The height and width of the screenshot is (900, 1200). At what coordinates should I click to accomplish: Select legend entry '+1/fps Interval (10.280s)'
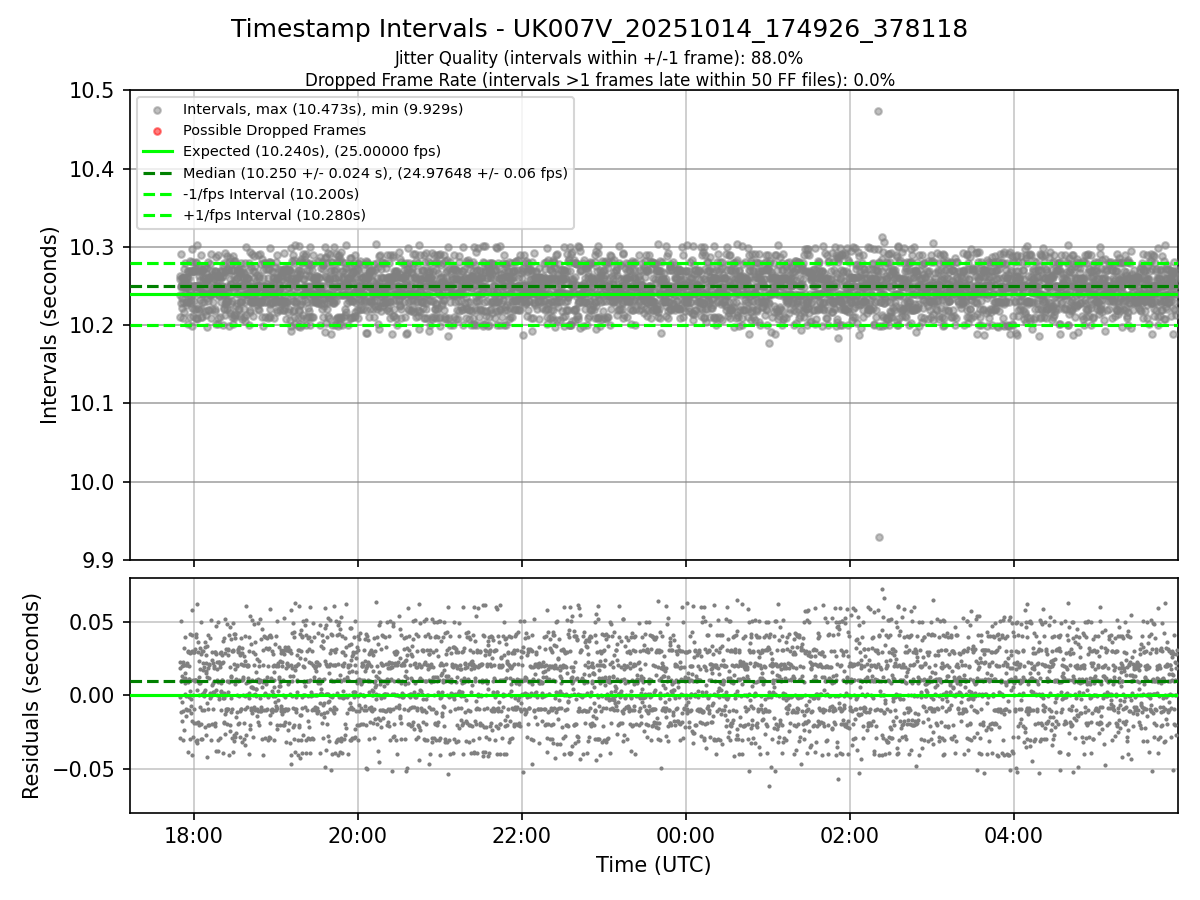274,215
